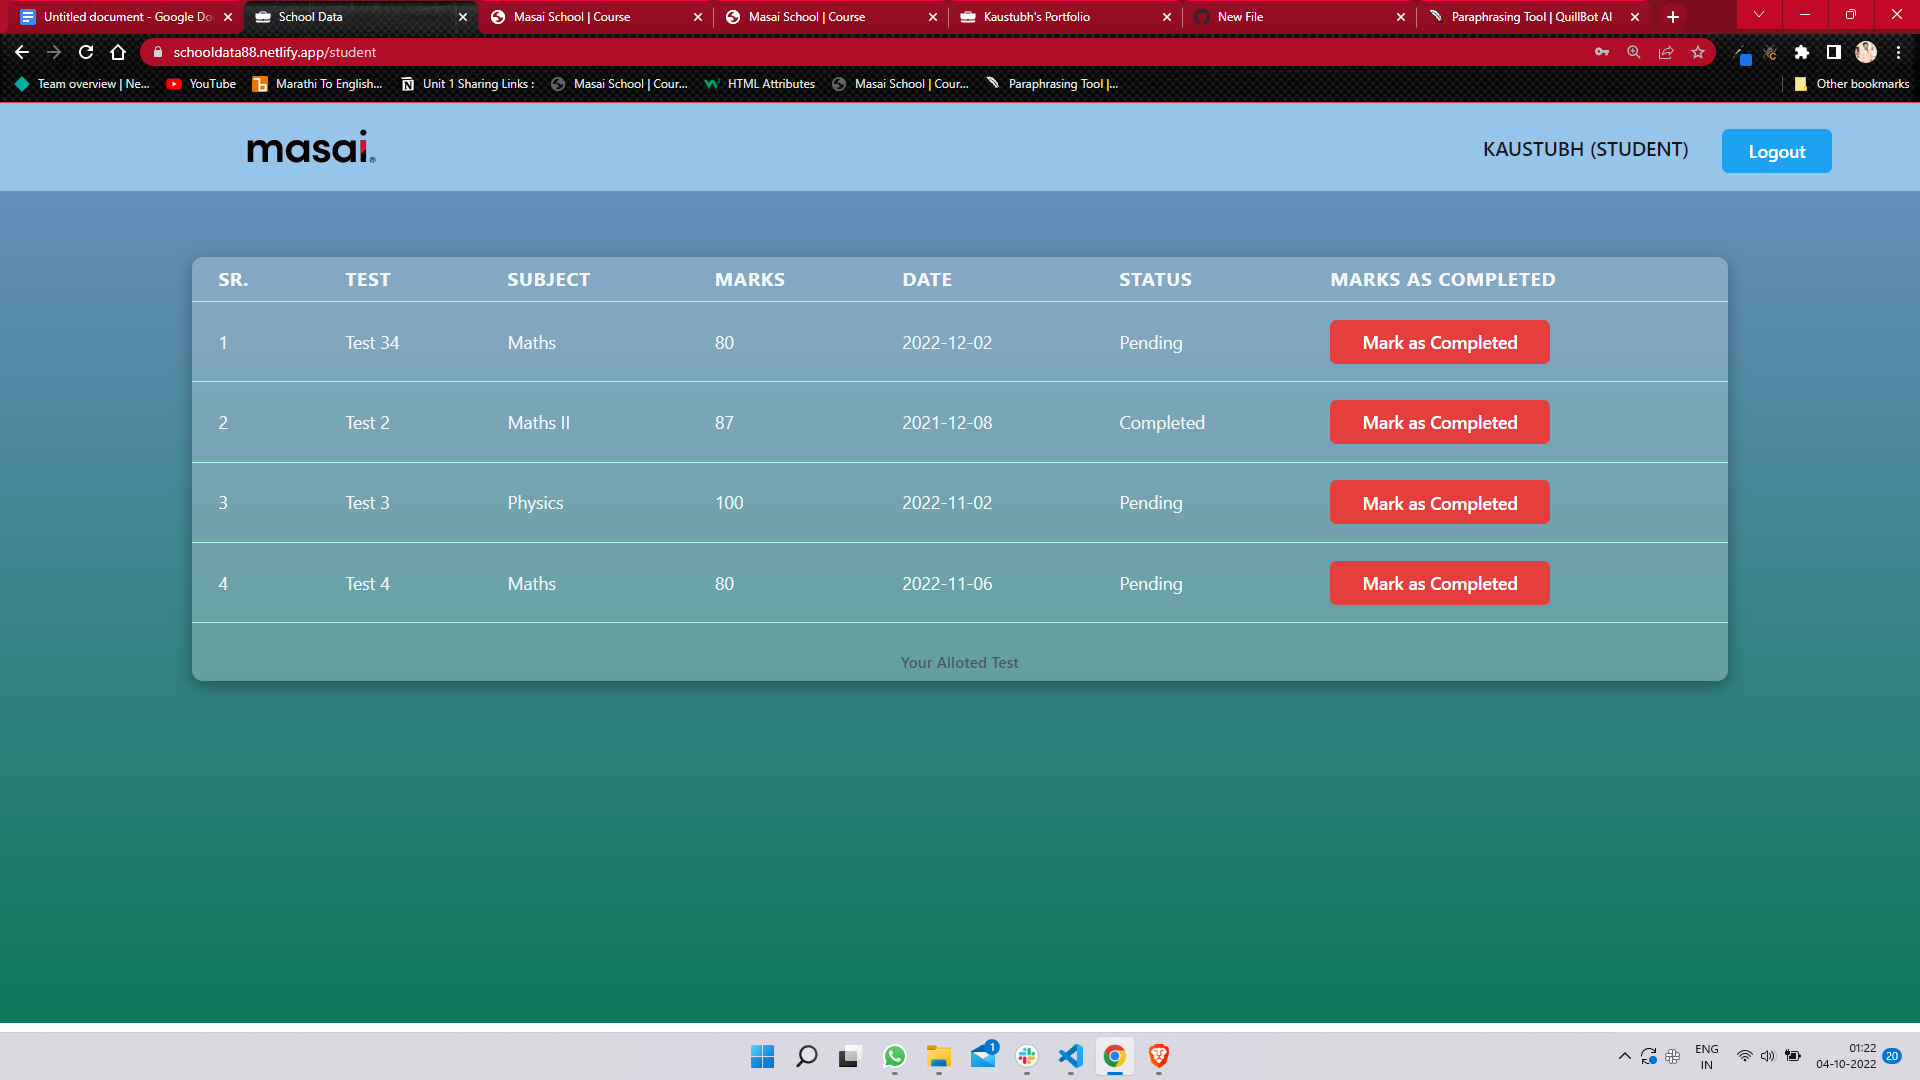1920x1080 pixels.
Task: Mark Test 34 as Completed
Action: pos(1439,342)
